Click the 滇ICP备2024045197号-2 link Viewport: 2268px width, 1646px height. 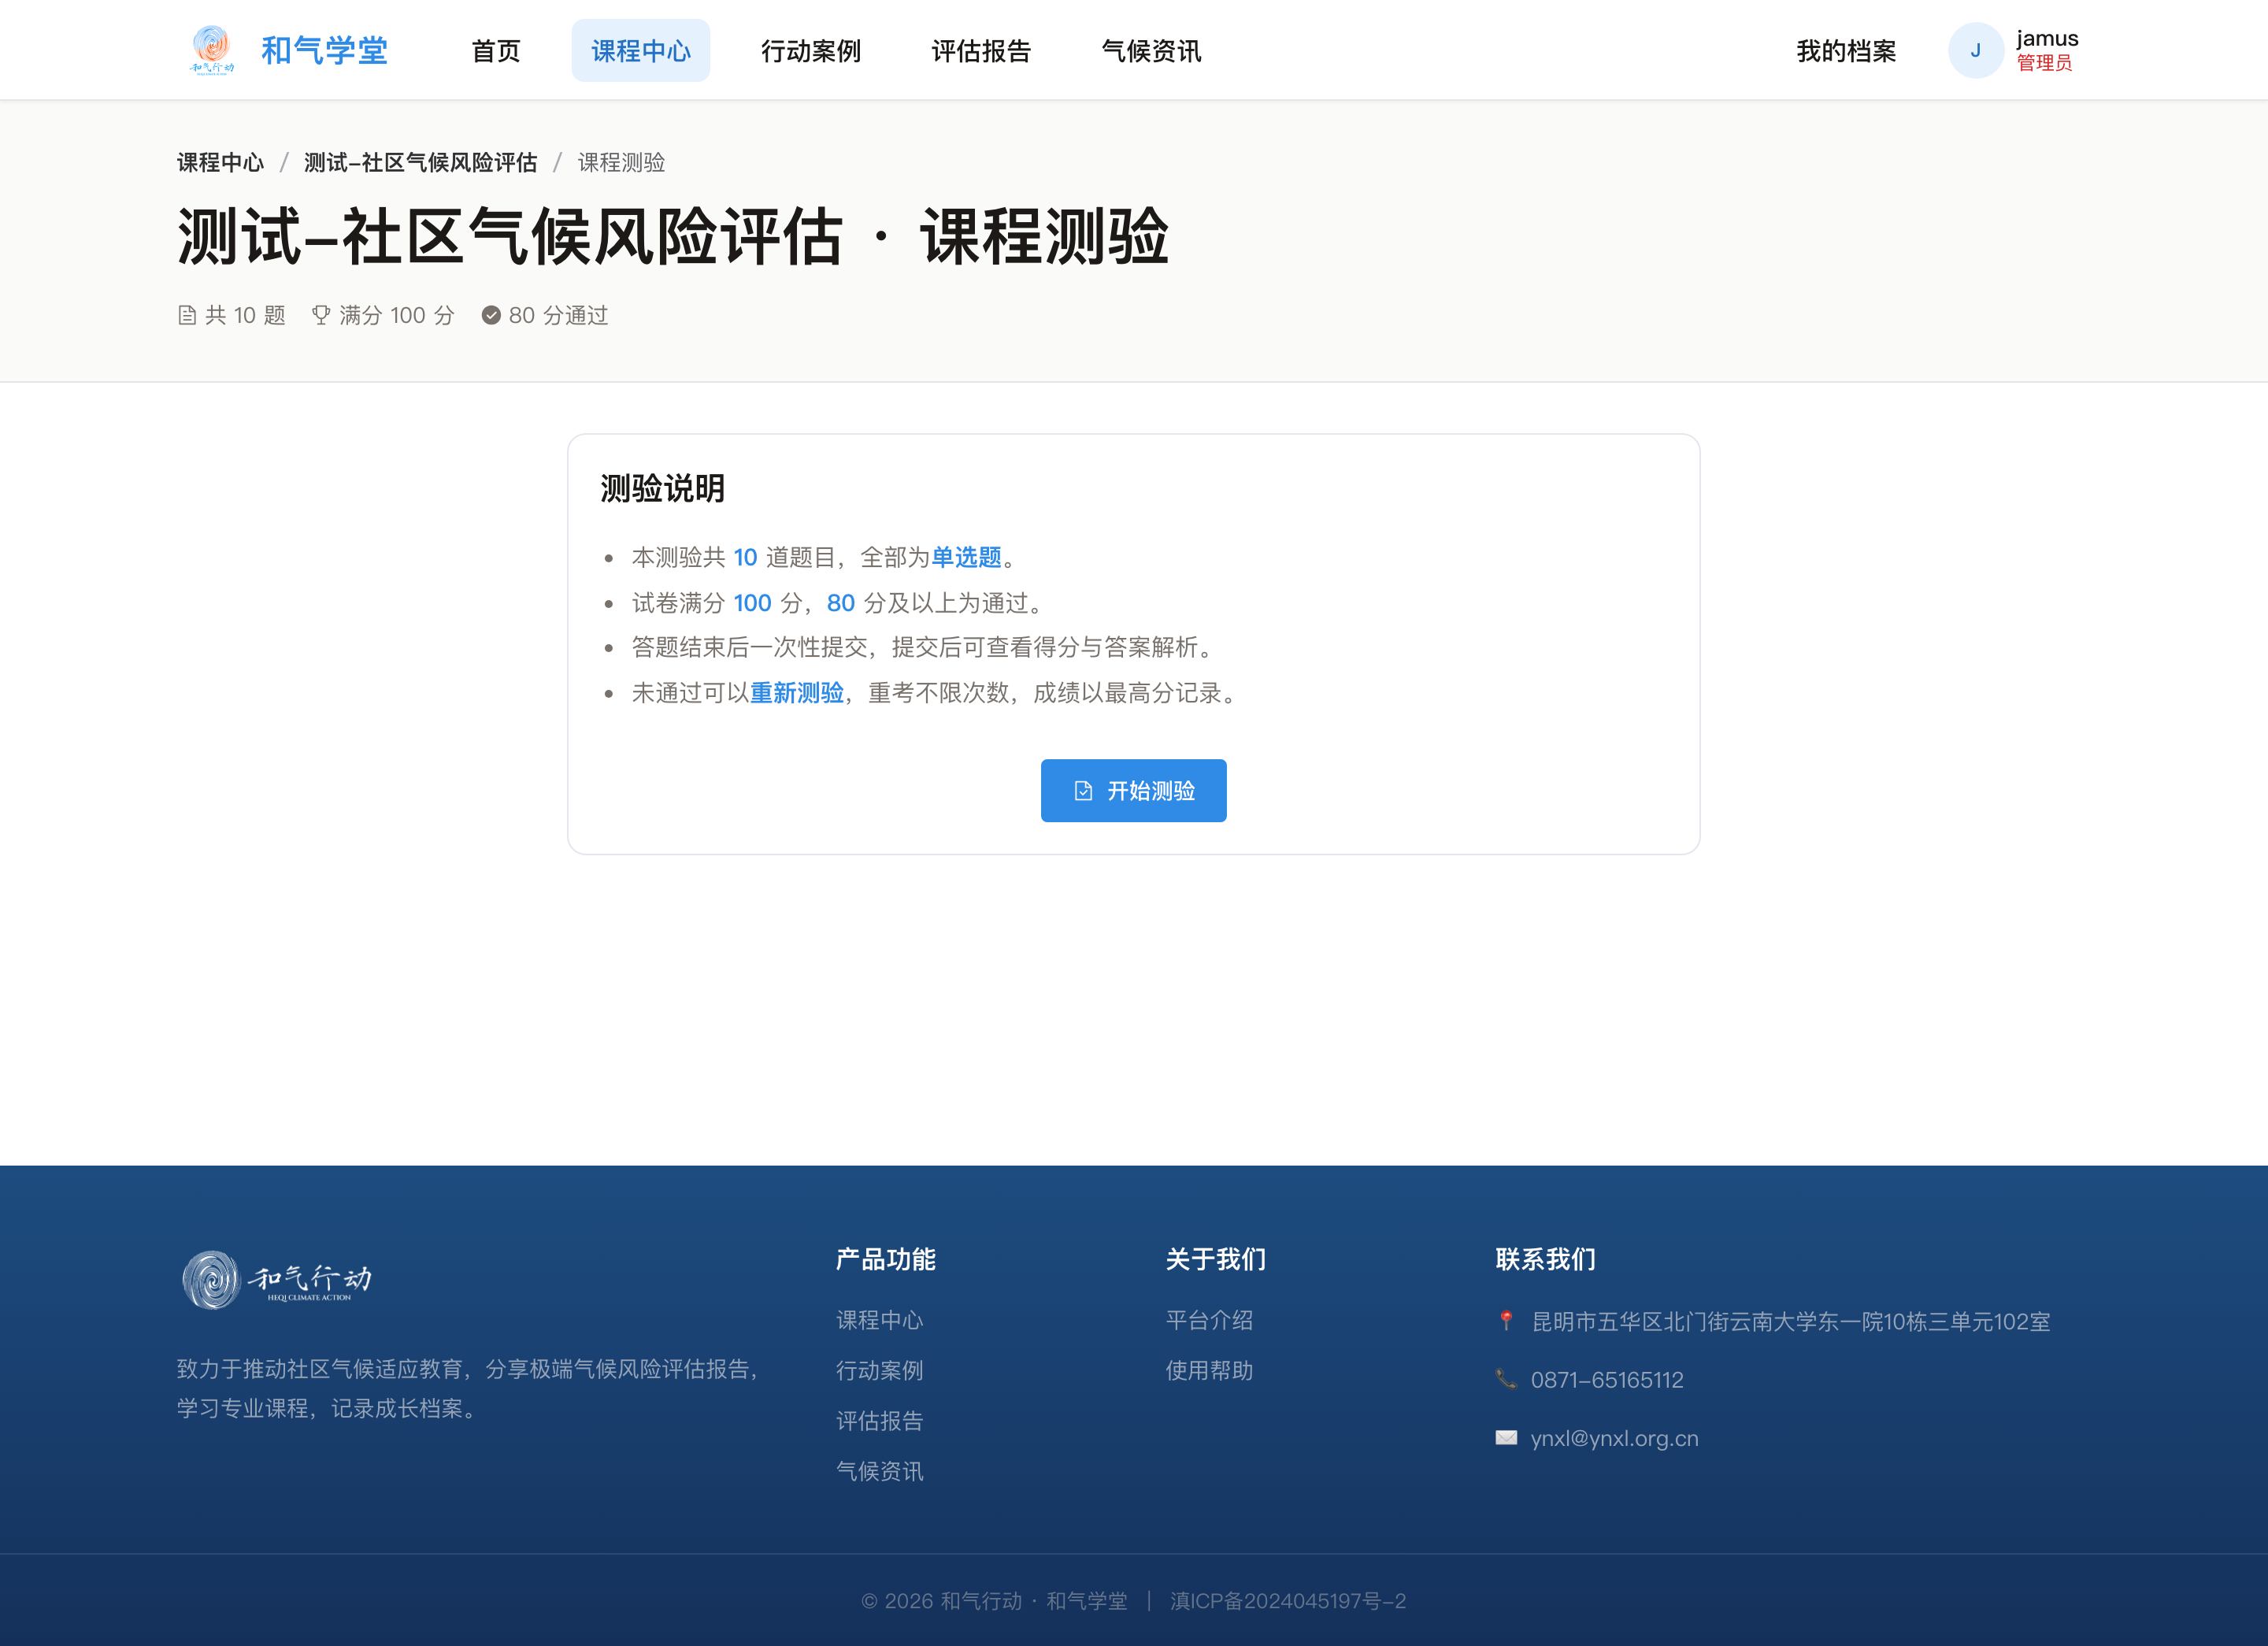[1288, 1601]
